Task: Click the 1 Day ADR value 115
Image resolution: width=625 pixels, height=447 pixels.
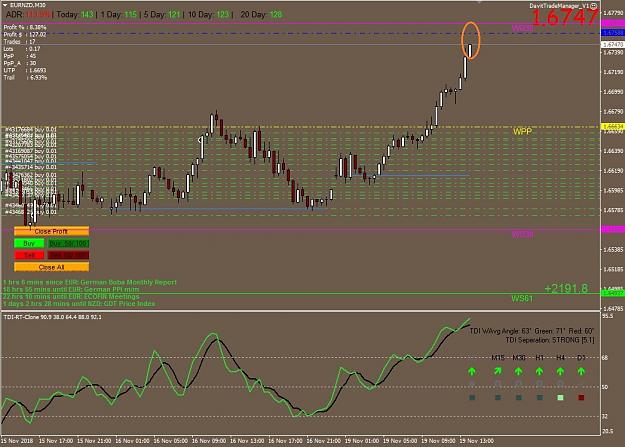Action: pos(130,15)
